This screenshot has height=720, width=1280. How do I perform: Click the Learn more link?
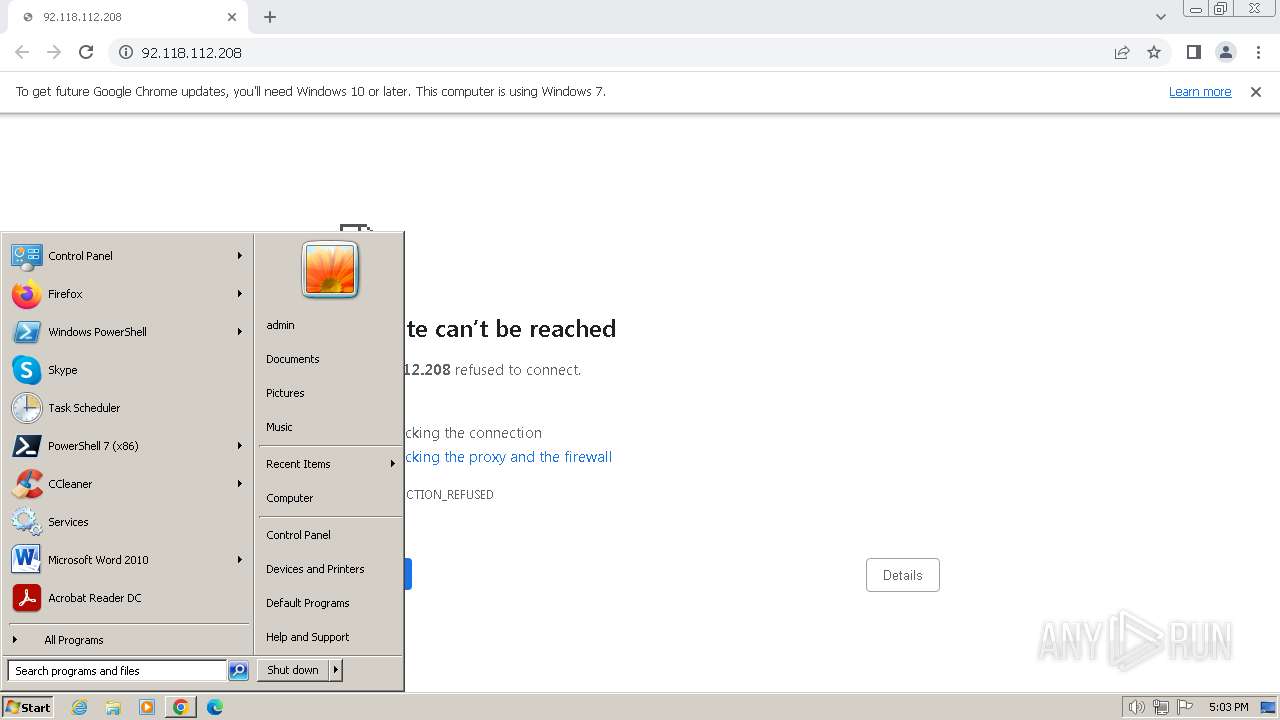tap(1200, 92)
